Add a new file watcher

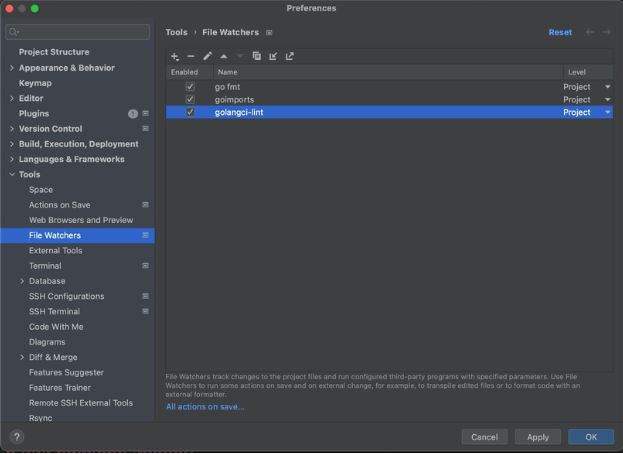pos(175,56)
